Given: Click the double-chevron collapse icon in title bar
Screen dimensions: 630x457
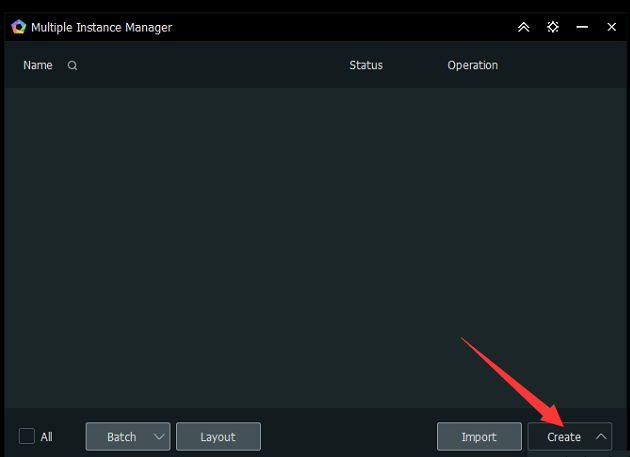Looking at the screenshot, I should pos(523,27).
